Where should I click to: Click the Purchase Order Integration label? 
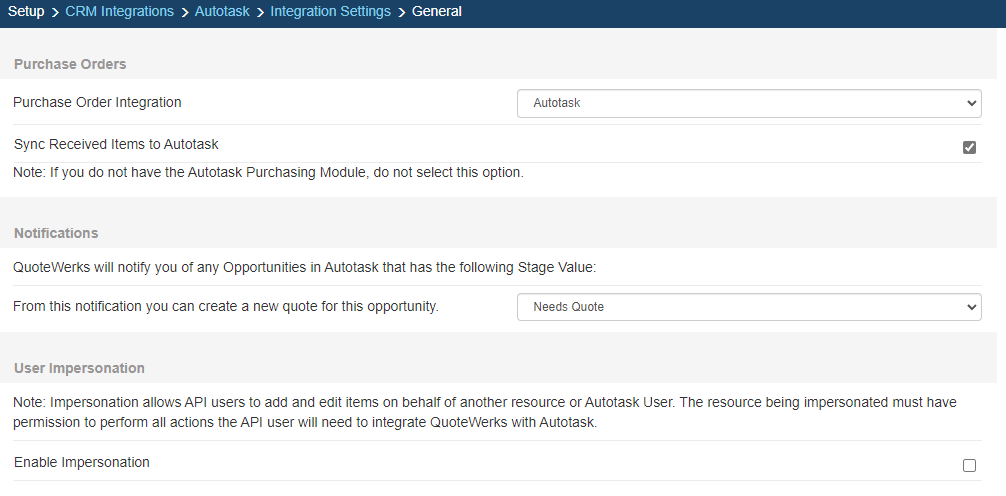[98, 102]
